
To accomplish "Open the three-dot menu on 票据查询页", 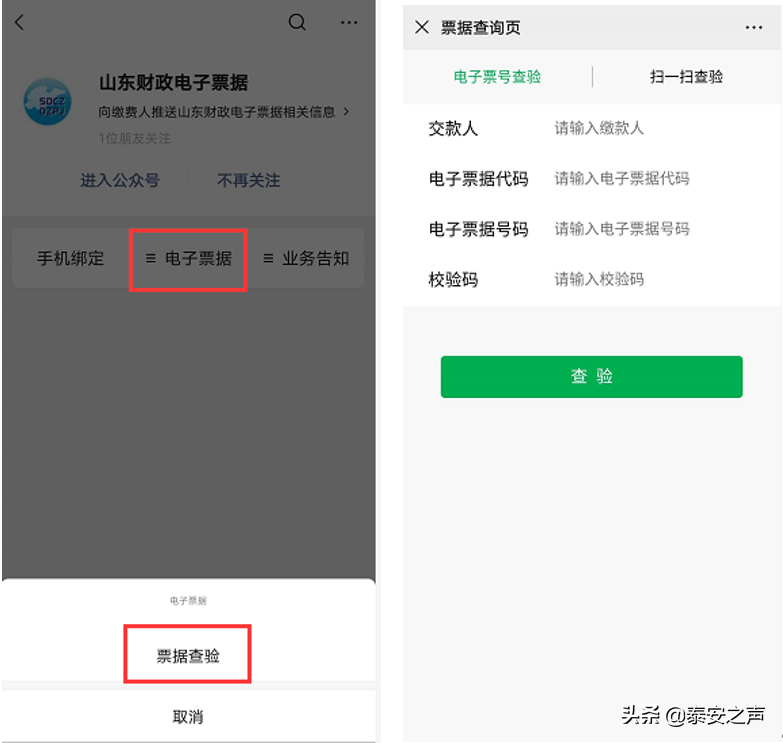I will pos(754,27).
